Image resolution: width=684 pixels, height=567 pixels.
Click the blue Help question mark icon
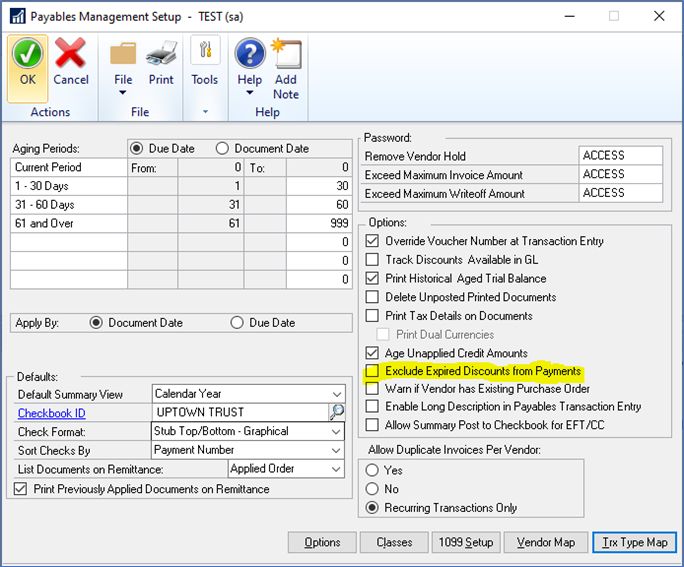click(x=250, y=53)
